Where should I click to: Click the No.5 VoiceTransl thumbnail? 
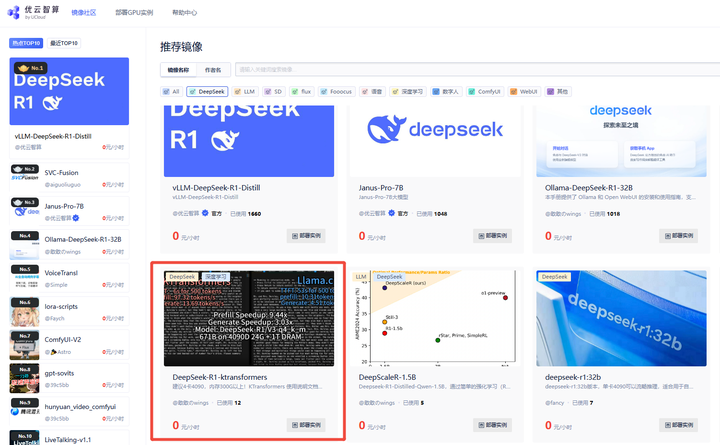(x=25, y=278)
